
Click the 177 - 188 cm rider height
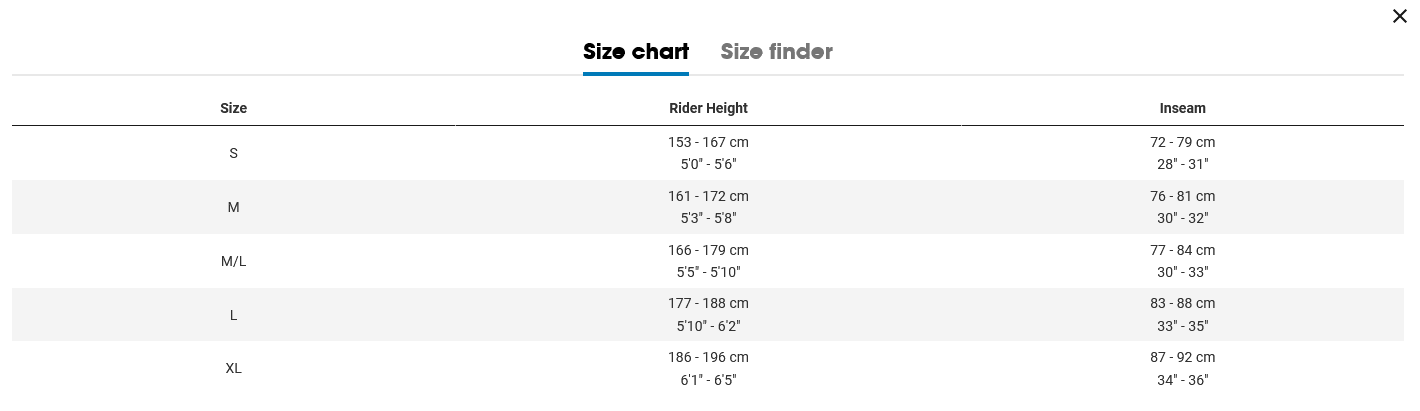click(708, 303)
